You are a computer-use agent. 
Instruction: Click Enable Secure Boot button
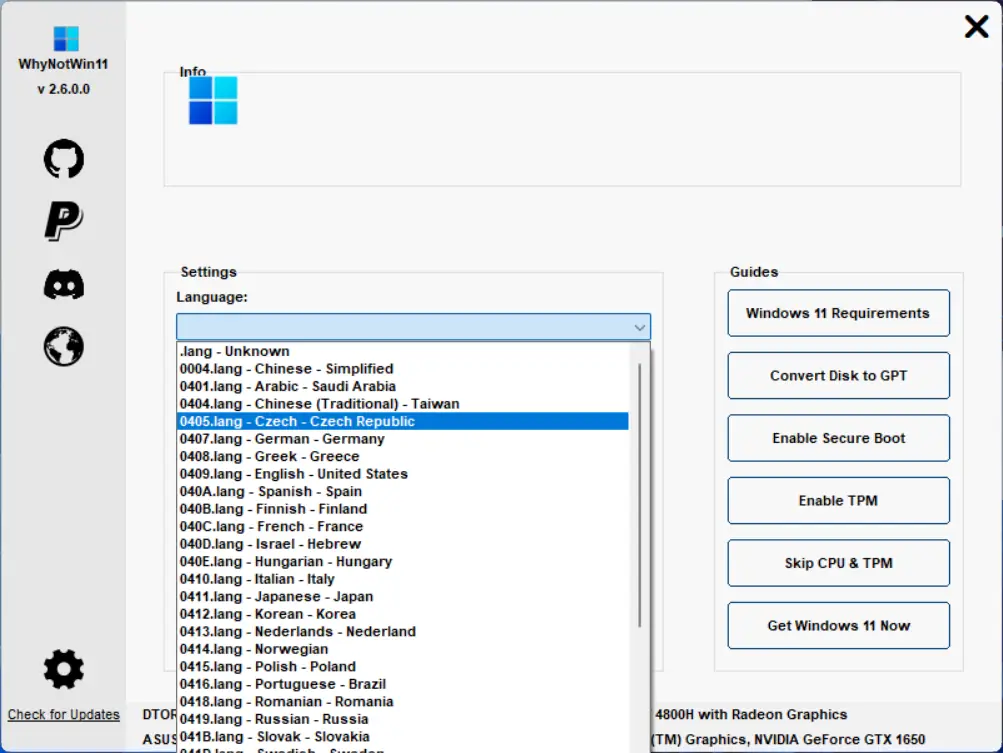click(x=838, y=438)
